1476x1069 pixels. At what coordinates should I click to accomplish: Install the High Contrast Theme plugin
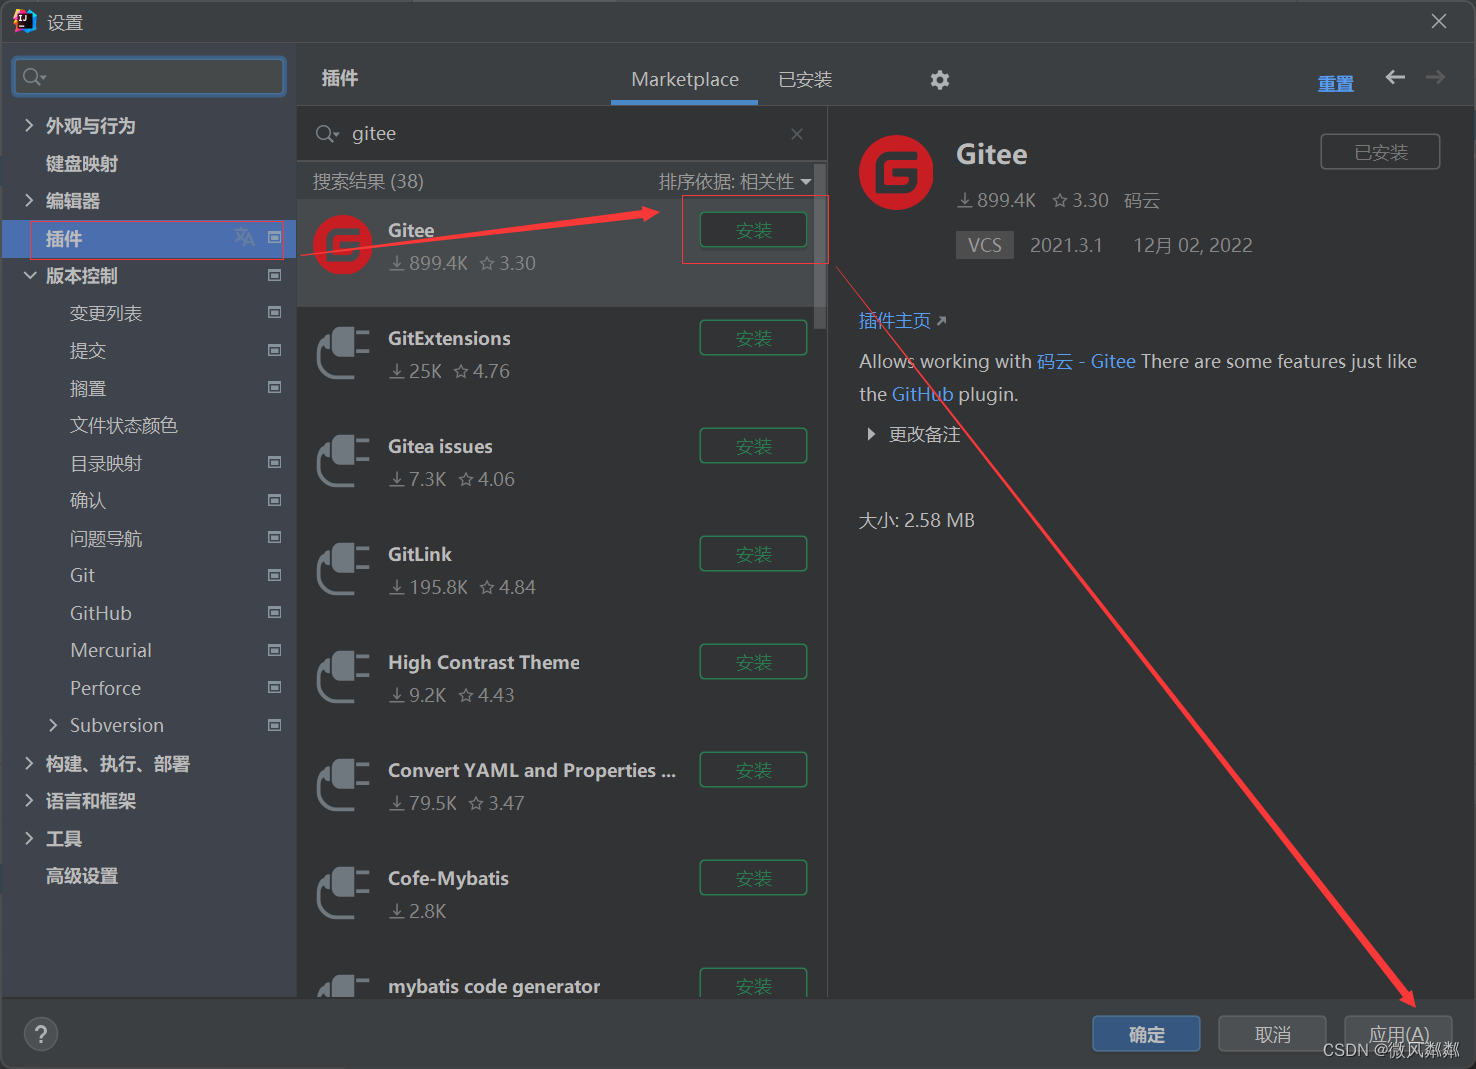[x=753, y=662]
